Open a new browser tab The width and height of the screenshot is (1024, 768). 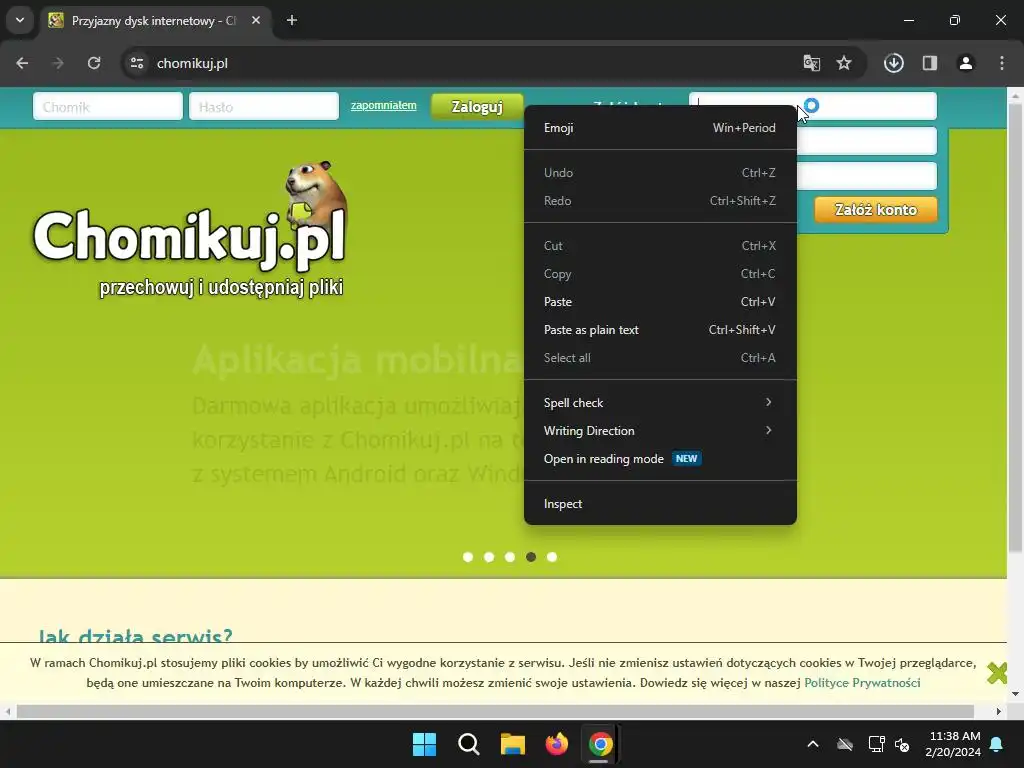[292, 20]
